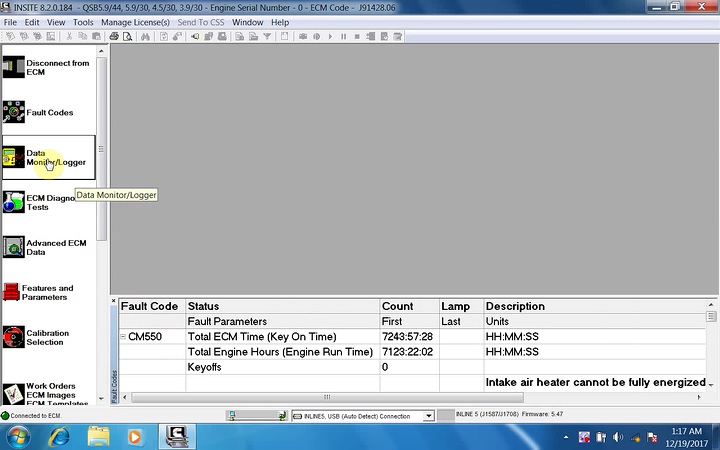Open the Tools menu
Image resolution: width=720 pixels, height=450 pixels.
83,22
